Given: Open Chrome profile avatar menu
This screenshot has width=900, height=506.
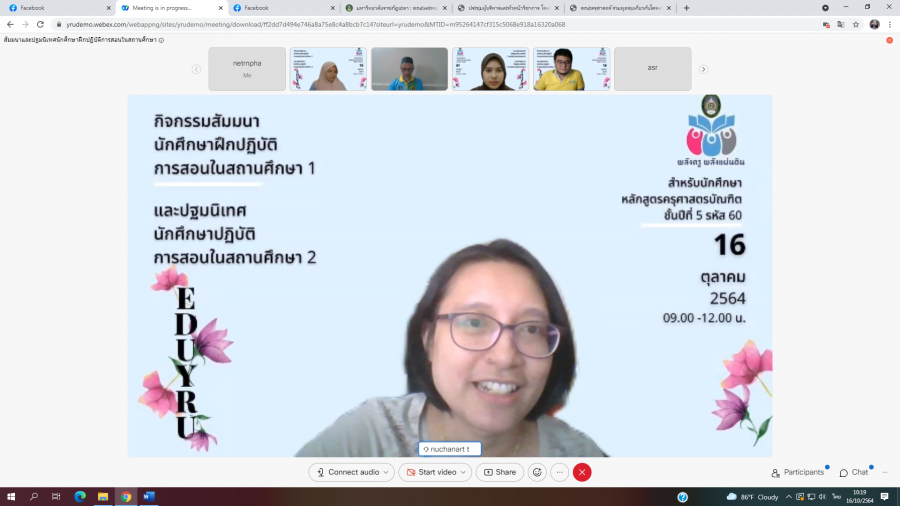Looking at the screenshot, I should [x=874, y=24].
